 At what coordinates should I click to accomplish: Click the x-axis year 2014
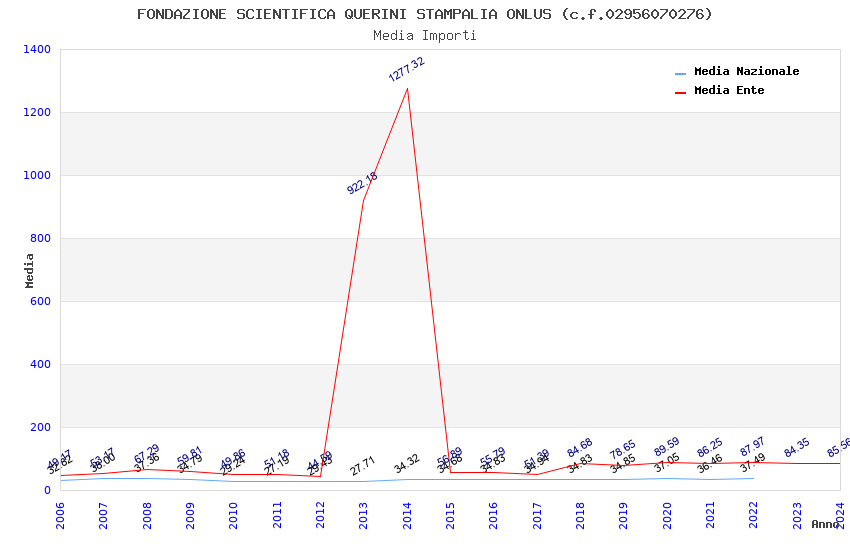point(407,515)
